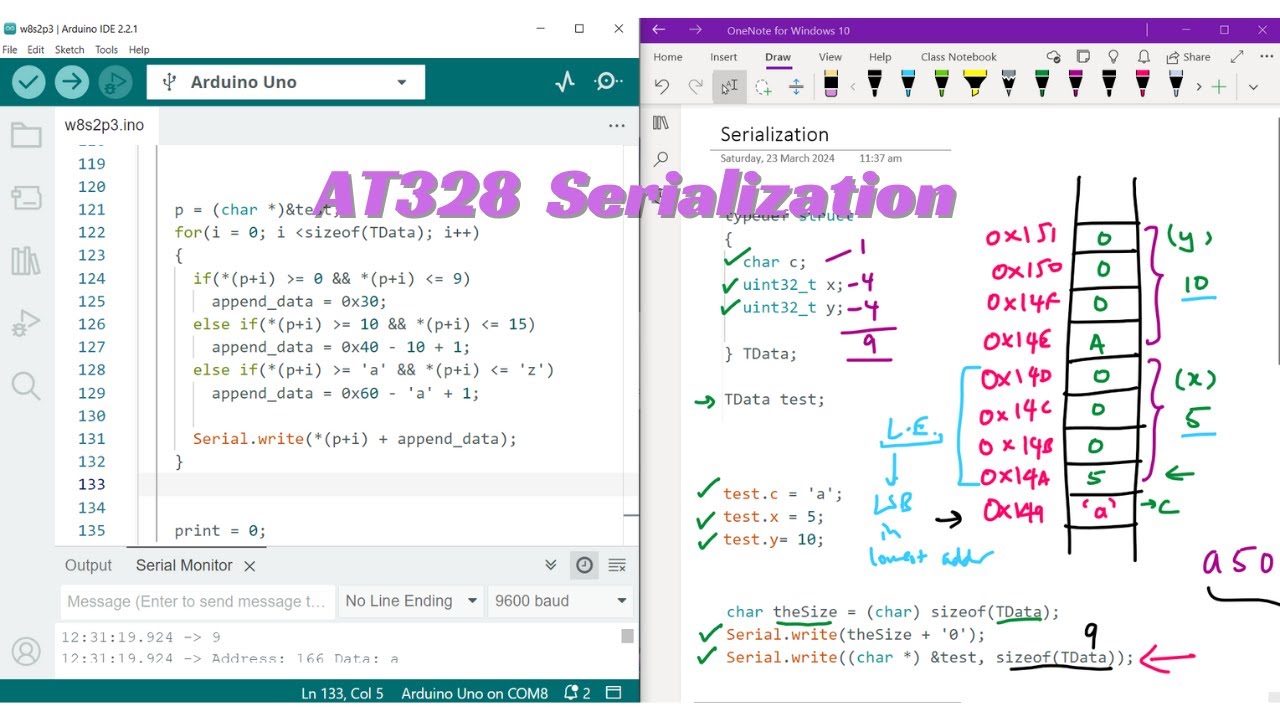Click the serial message input field
1280x720 pixels.
coord(197,601)
